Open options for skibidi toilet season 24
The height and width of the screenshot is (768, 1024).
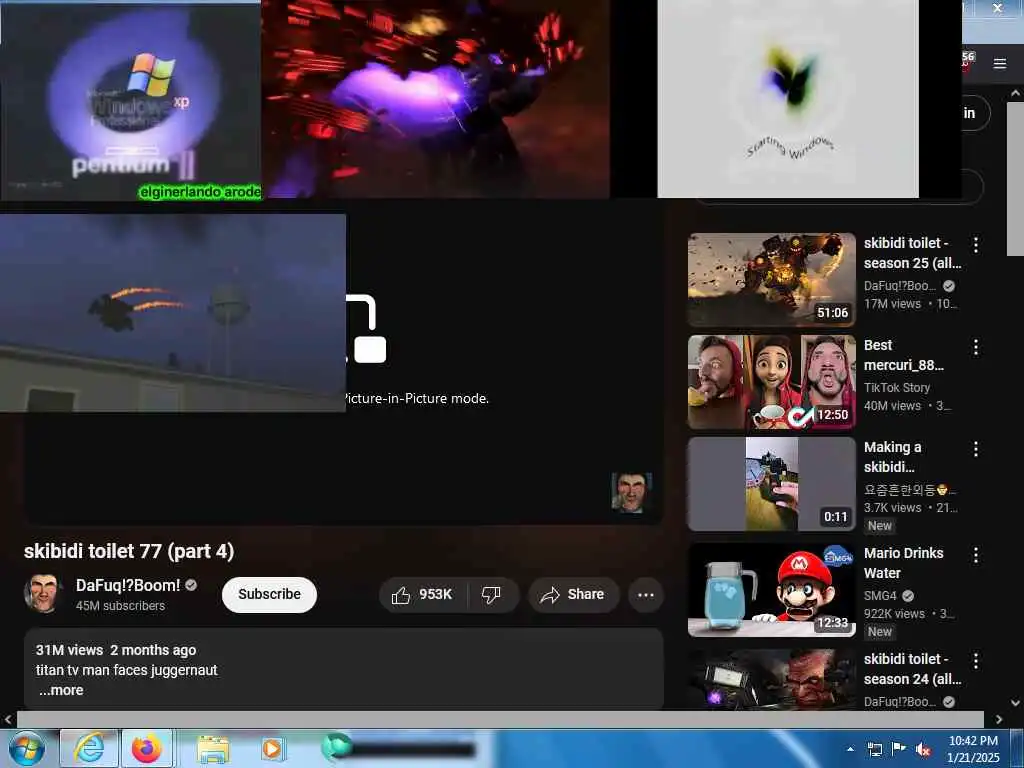click(x=976, y=661)
